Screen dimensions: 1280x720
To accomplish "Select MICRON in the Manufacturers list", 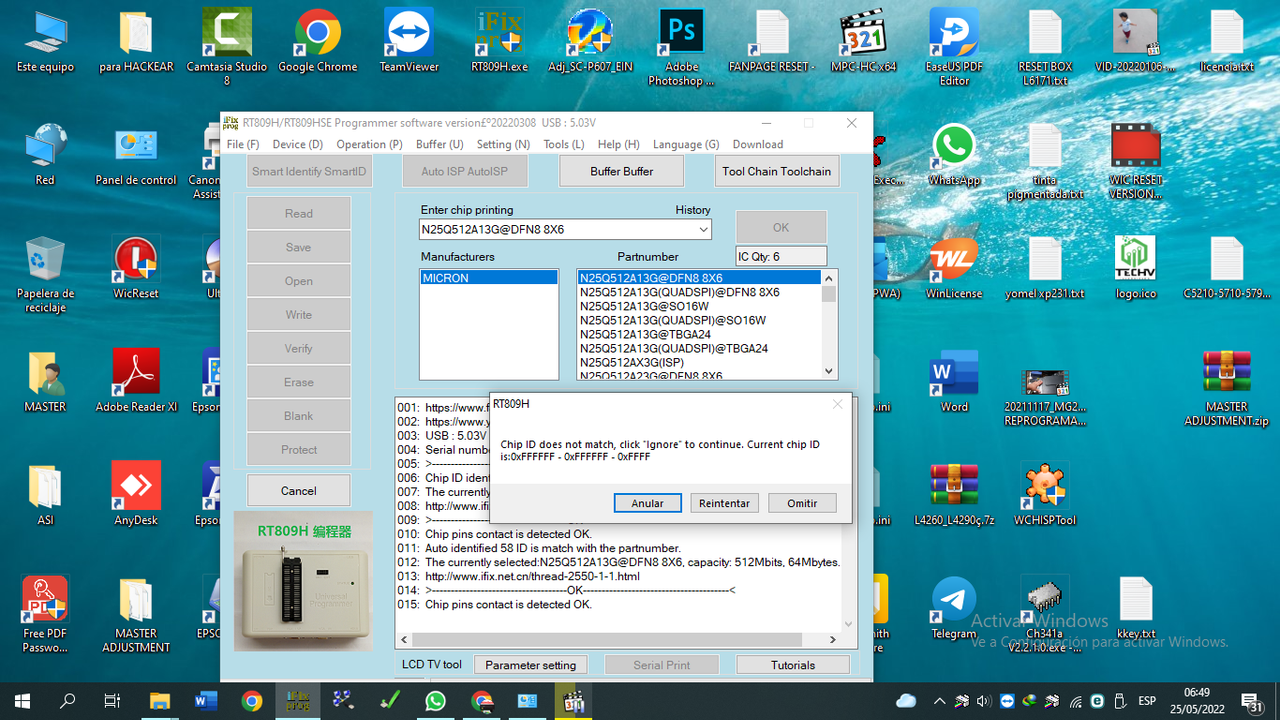I will [x=489, y=278].
